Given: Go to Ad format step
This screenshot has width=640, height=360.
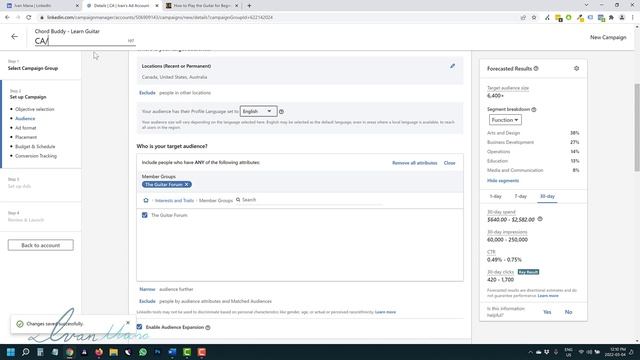Looking at the screenshot, I should pos(26,128).
